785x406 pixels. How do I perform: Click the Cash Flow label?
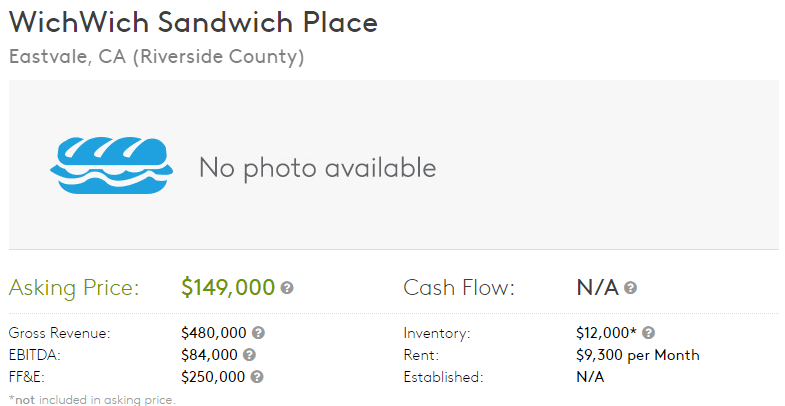(458, 288)
